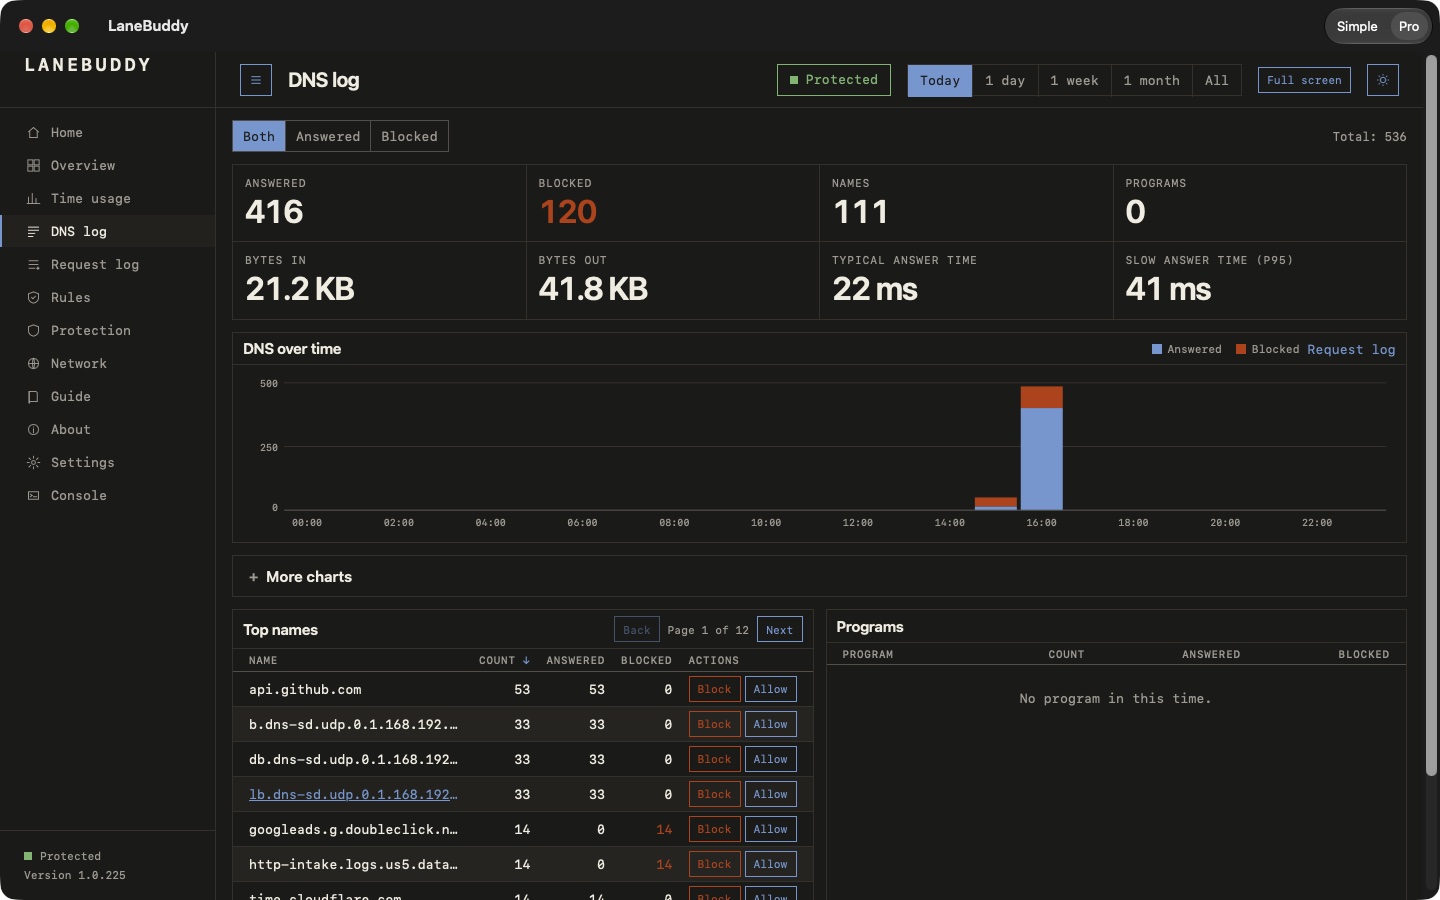Open the Request log link in chart header
This screenshot has height=900, width=1440.
1351,349
